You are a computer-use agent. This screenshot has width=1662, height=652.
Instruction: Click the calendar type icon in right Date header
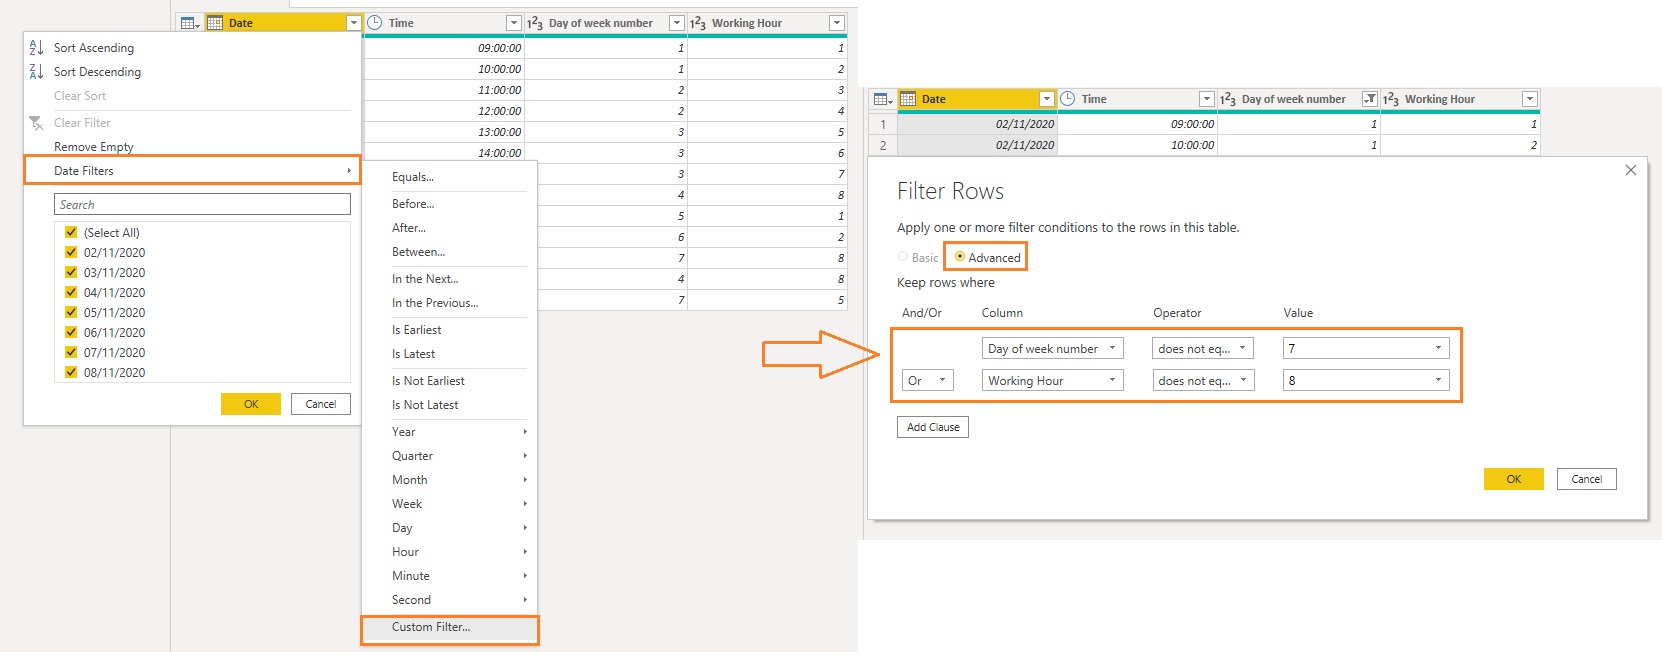point(908,99)
